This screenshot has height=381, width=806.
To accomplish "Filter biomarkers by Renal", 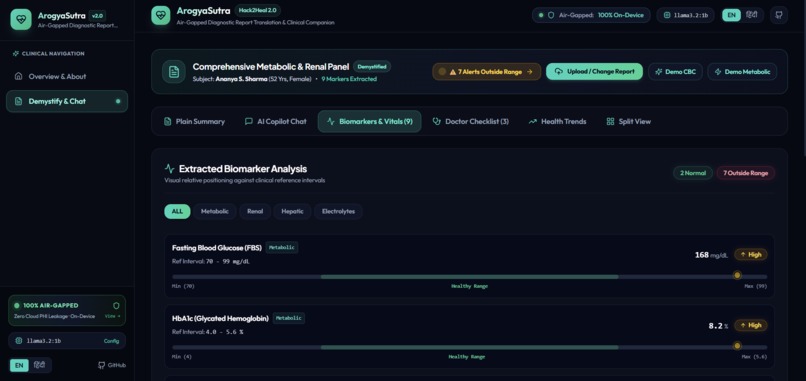I will pos(255,211).
